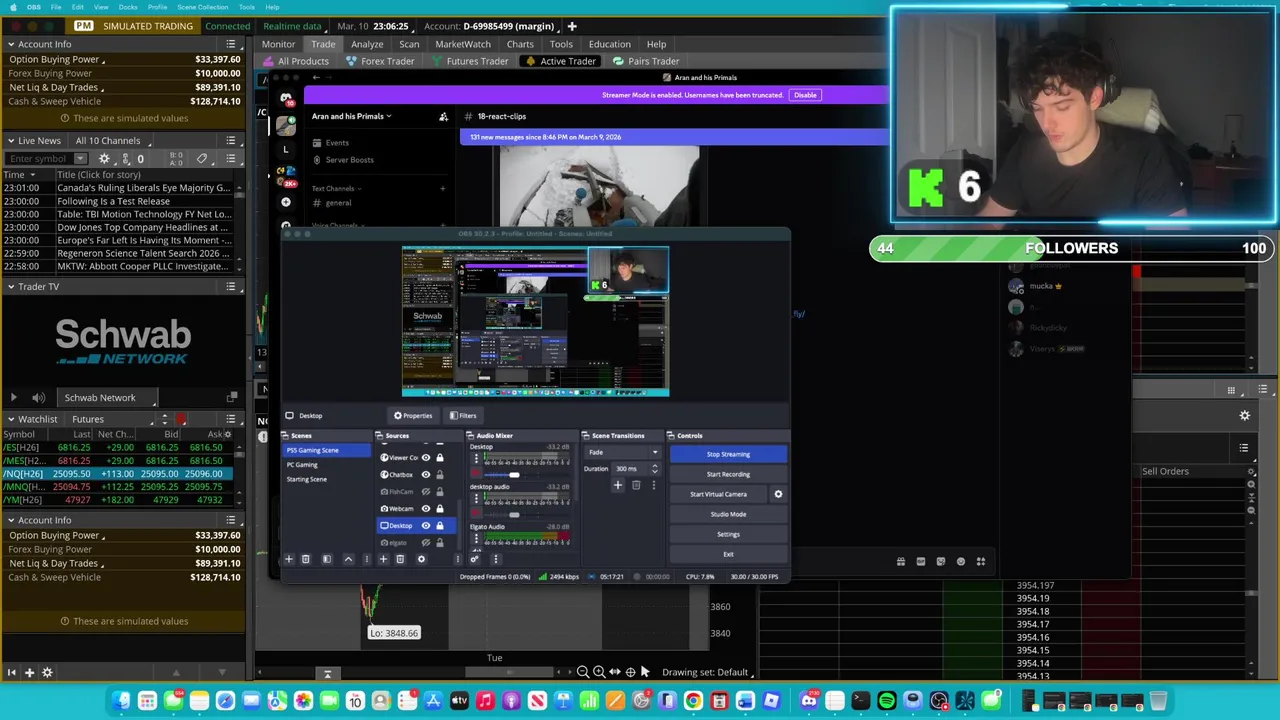Play the Trader TV stream
Screen dimensions: 1280x720
(13, 398)
